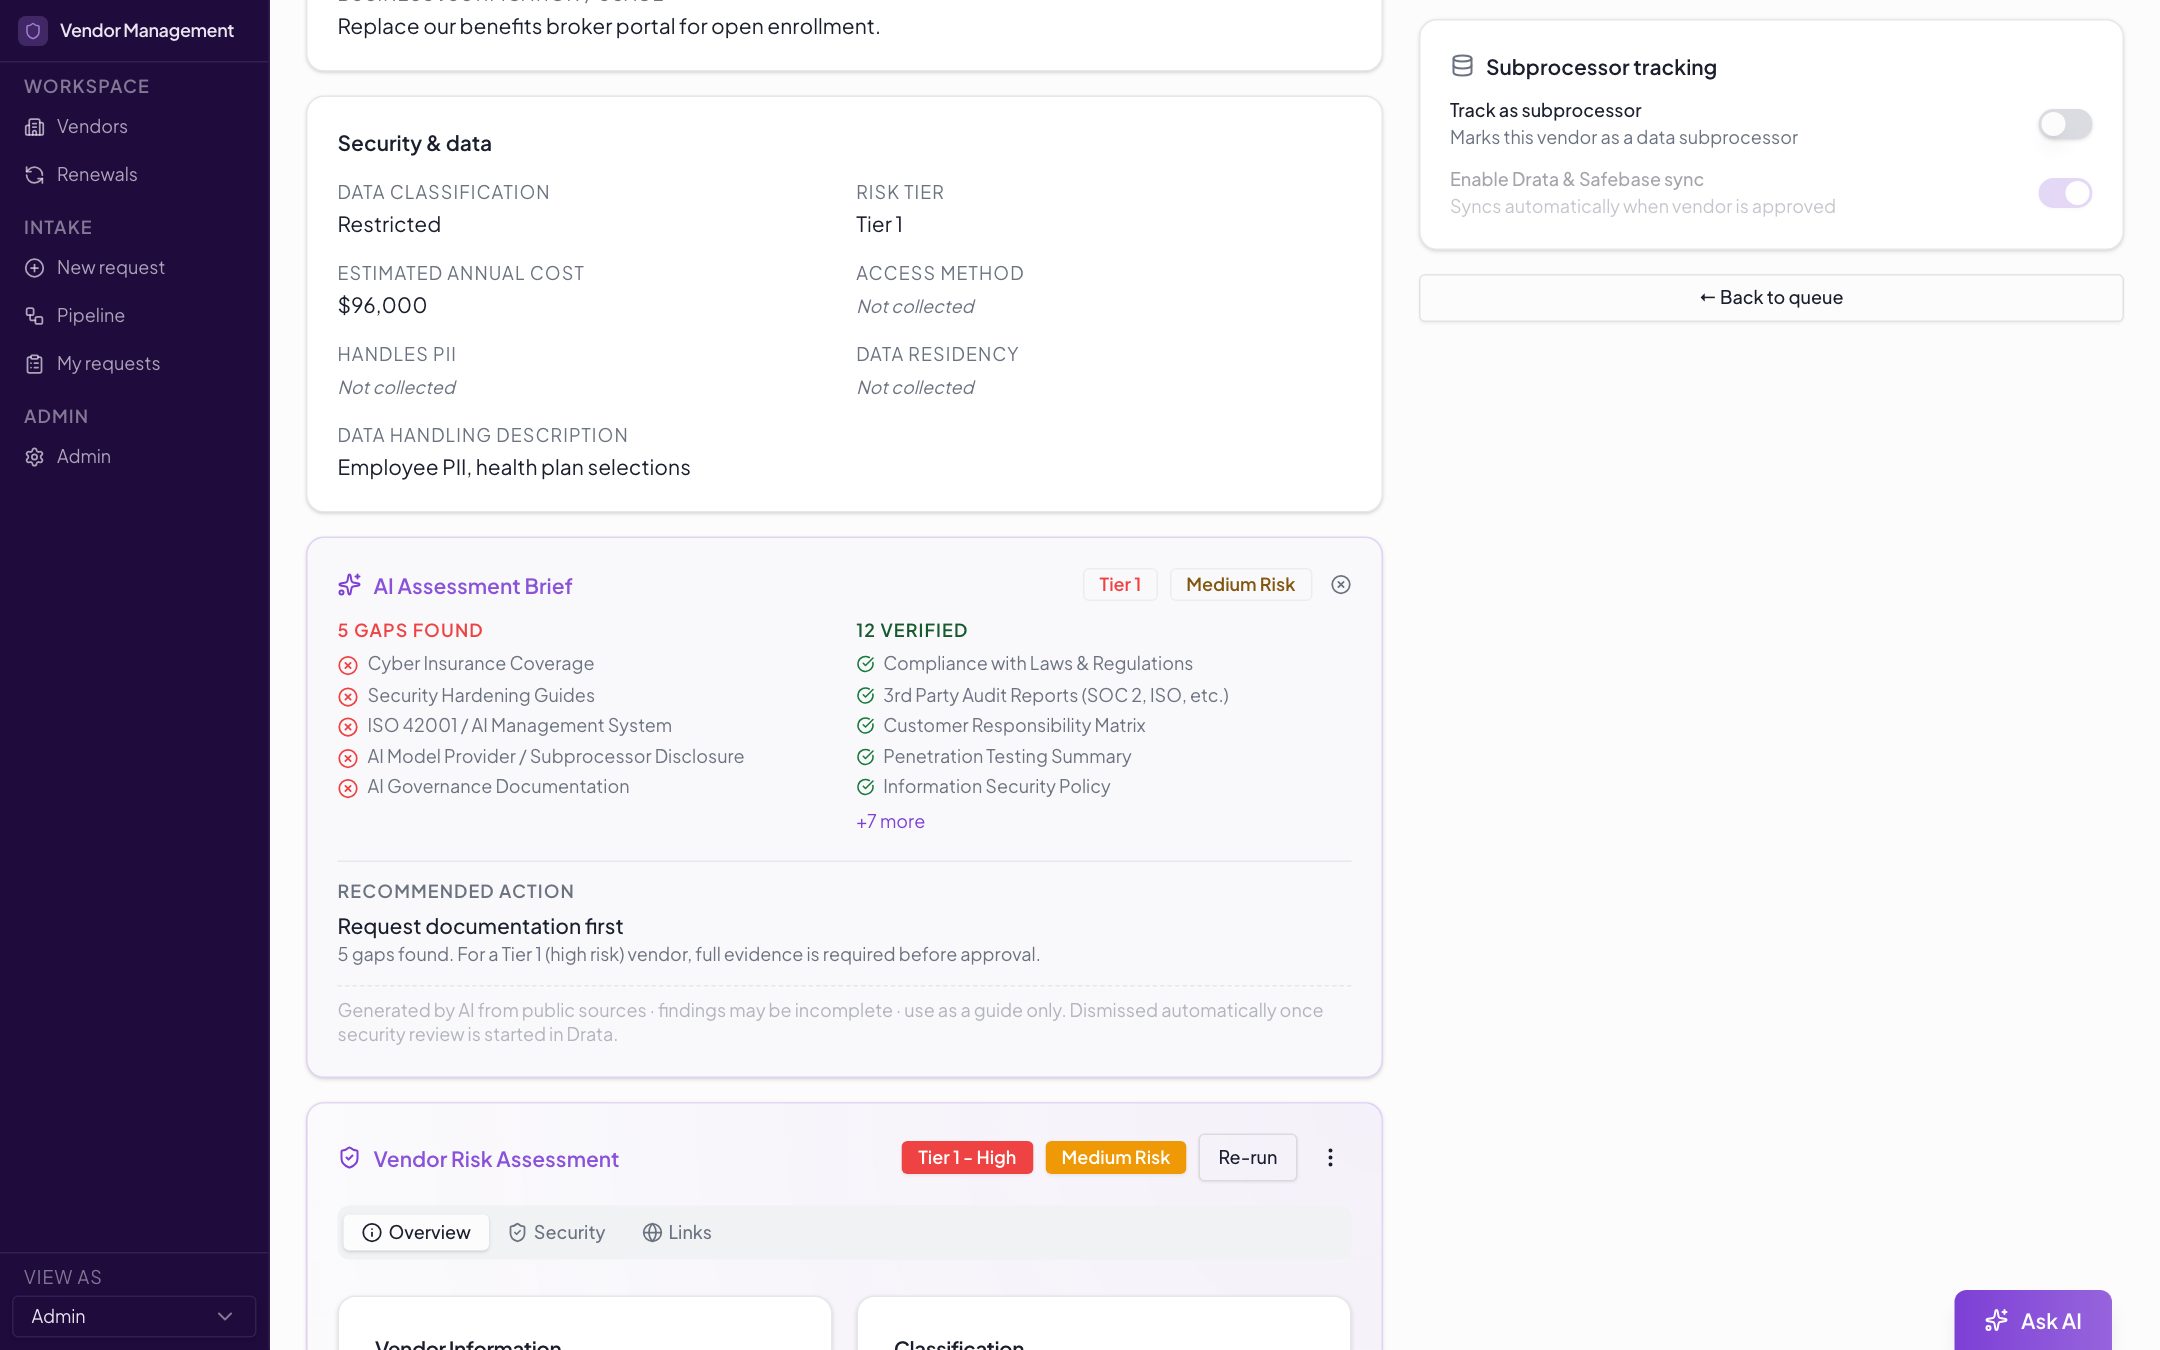This screenshot has width=2160, height=1350.
Task: Click the AI Assessment Brief sparkle icon
Action: (349, 585)
